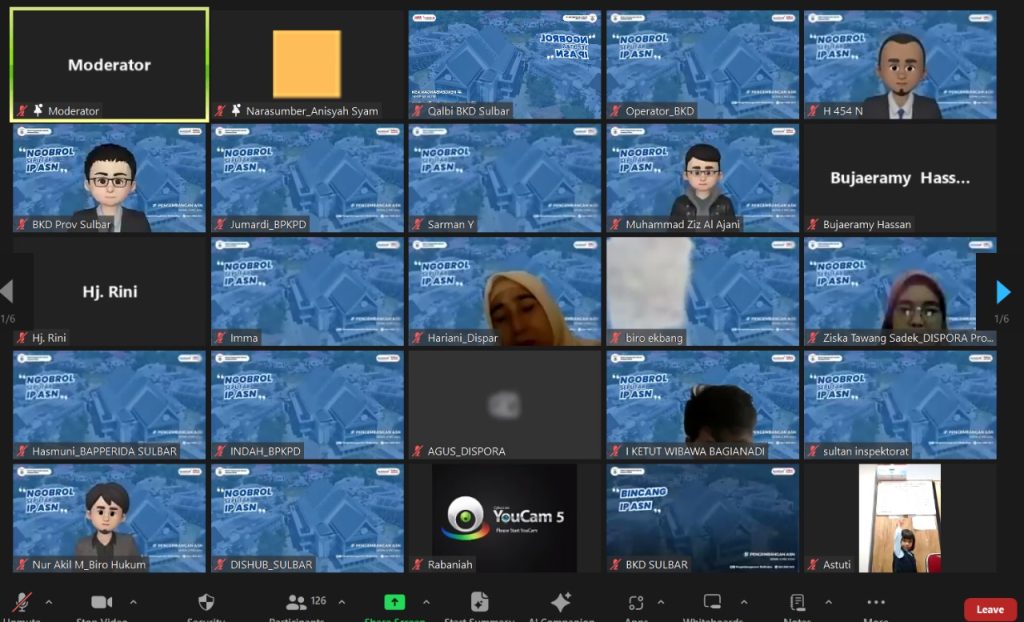Open the AI Companion sparkle icon
The height and width of the screenshot is (622, 1024).
[x=561, y=602]
